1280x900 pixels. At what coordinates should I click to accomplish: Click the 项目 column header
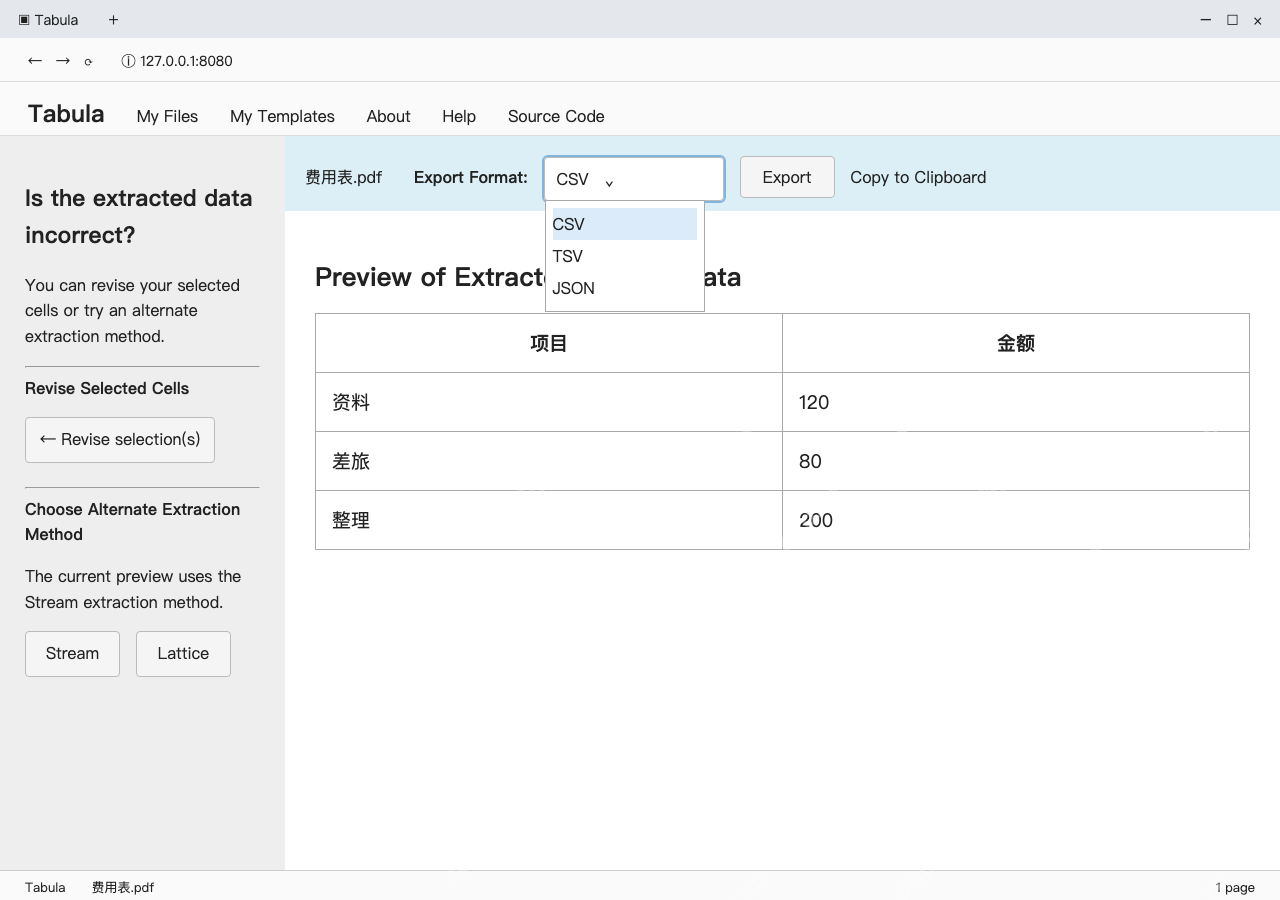point(549,343)
